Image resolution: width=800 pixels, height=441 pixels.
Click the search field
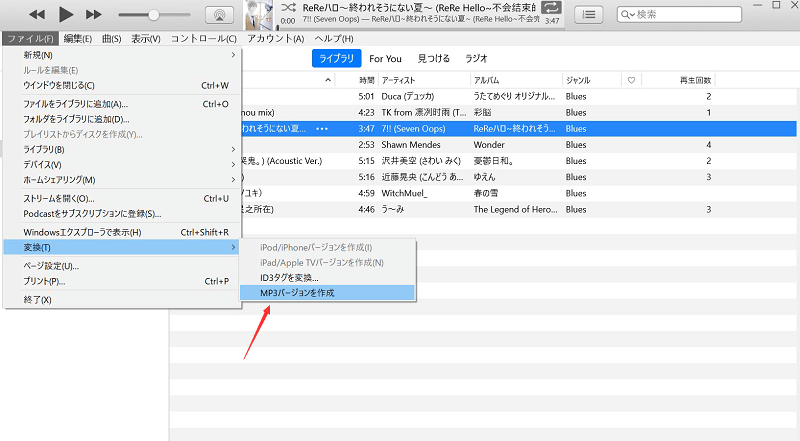tap(679, 14)
